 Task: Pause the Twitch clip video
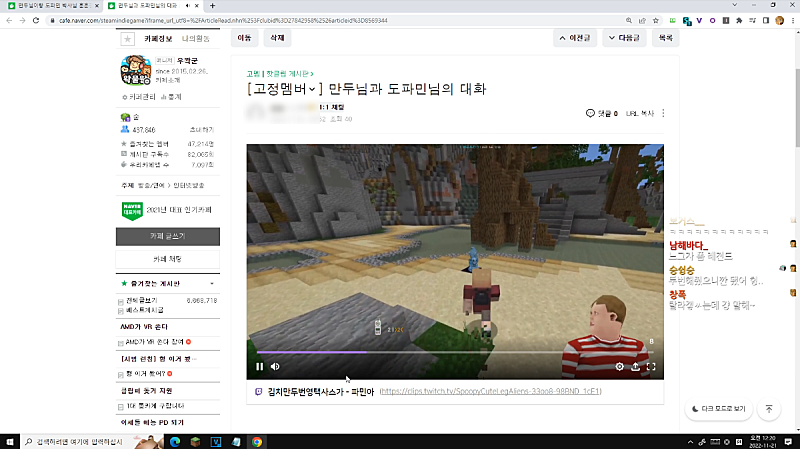pyautogui.click(x=259, y=366)
